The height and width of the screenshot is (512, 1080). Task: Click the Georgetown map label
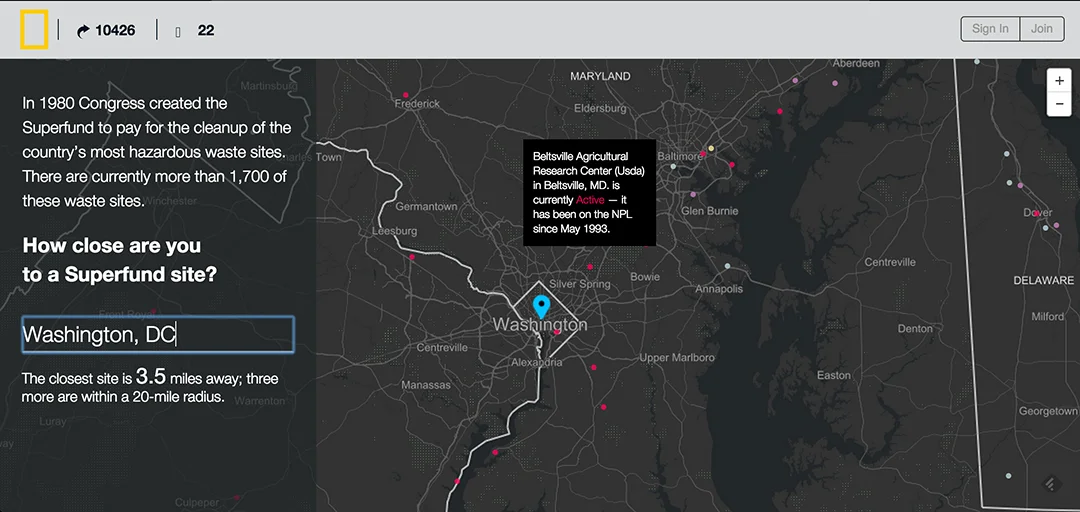click(1048, 411)
